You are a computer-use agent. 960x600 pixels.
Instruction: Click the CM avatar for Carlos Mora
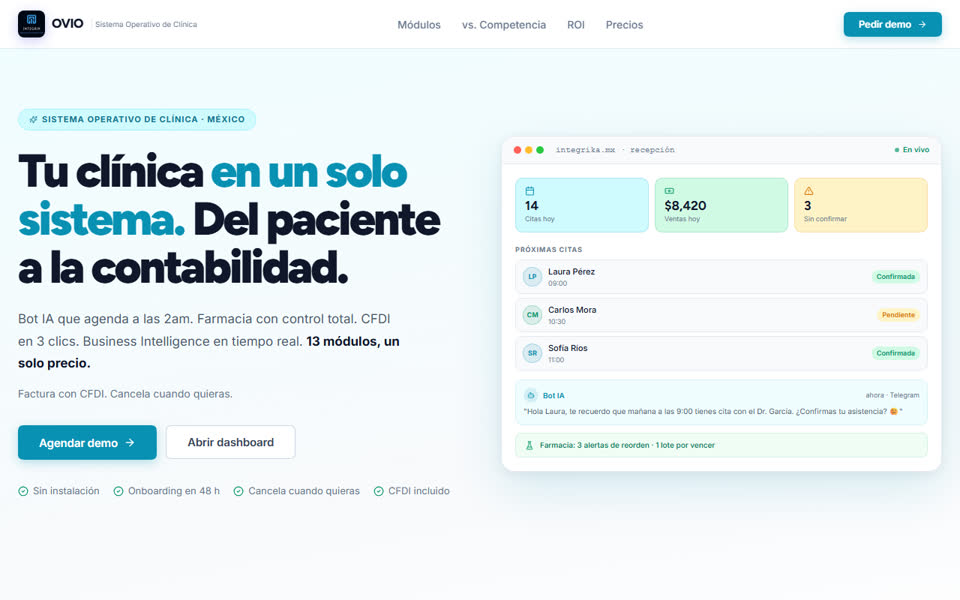532,315
